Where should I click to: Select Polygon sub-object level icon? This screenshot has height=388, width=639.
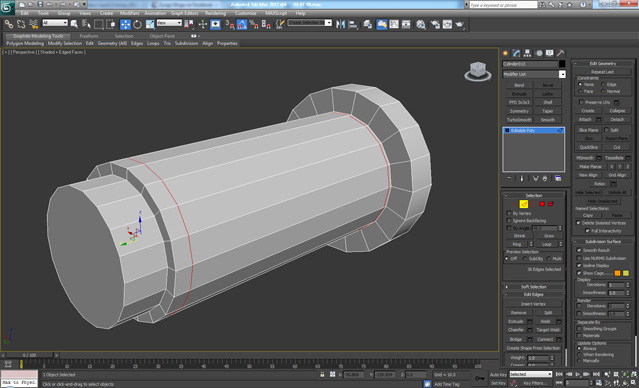pos(542,204)
